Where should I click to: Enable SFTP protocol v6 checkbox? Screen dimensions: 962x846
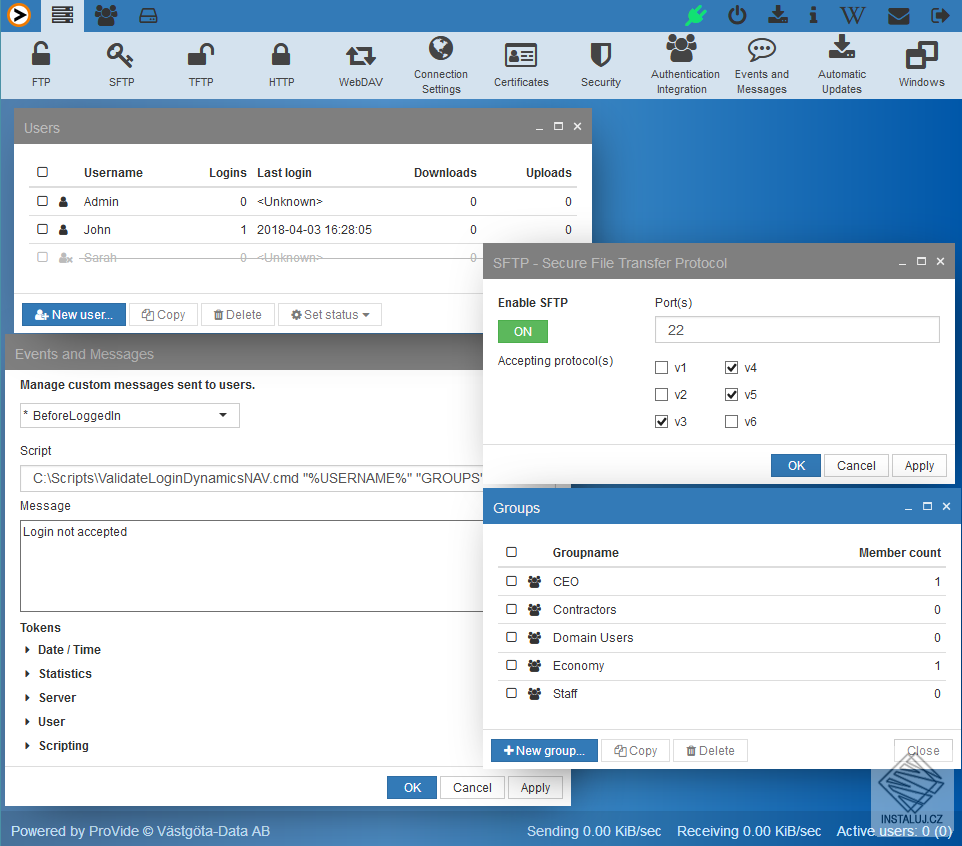click(x=731, y=421)
